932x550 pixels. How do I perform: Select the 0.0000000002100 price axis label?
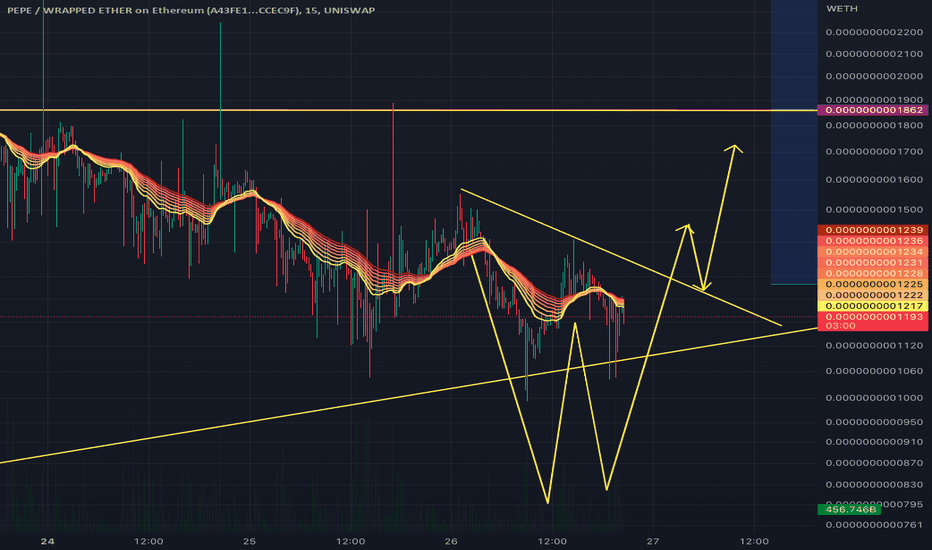pyautogui.click(x=874, y=54)
